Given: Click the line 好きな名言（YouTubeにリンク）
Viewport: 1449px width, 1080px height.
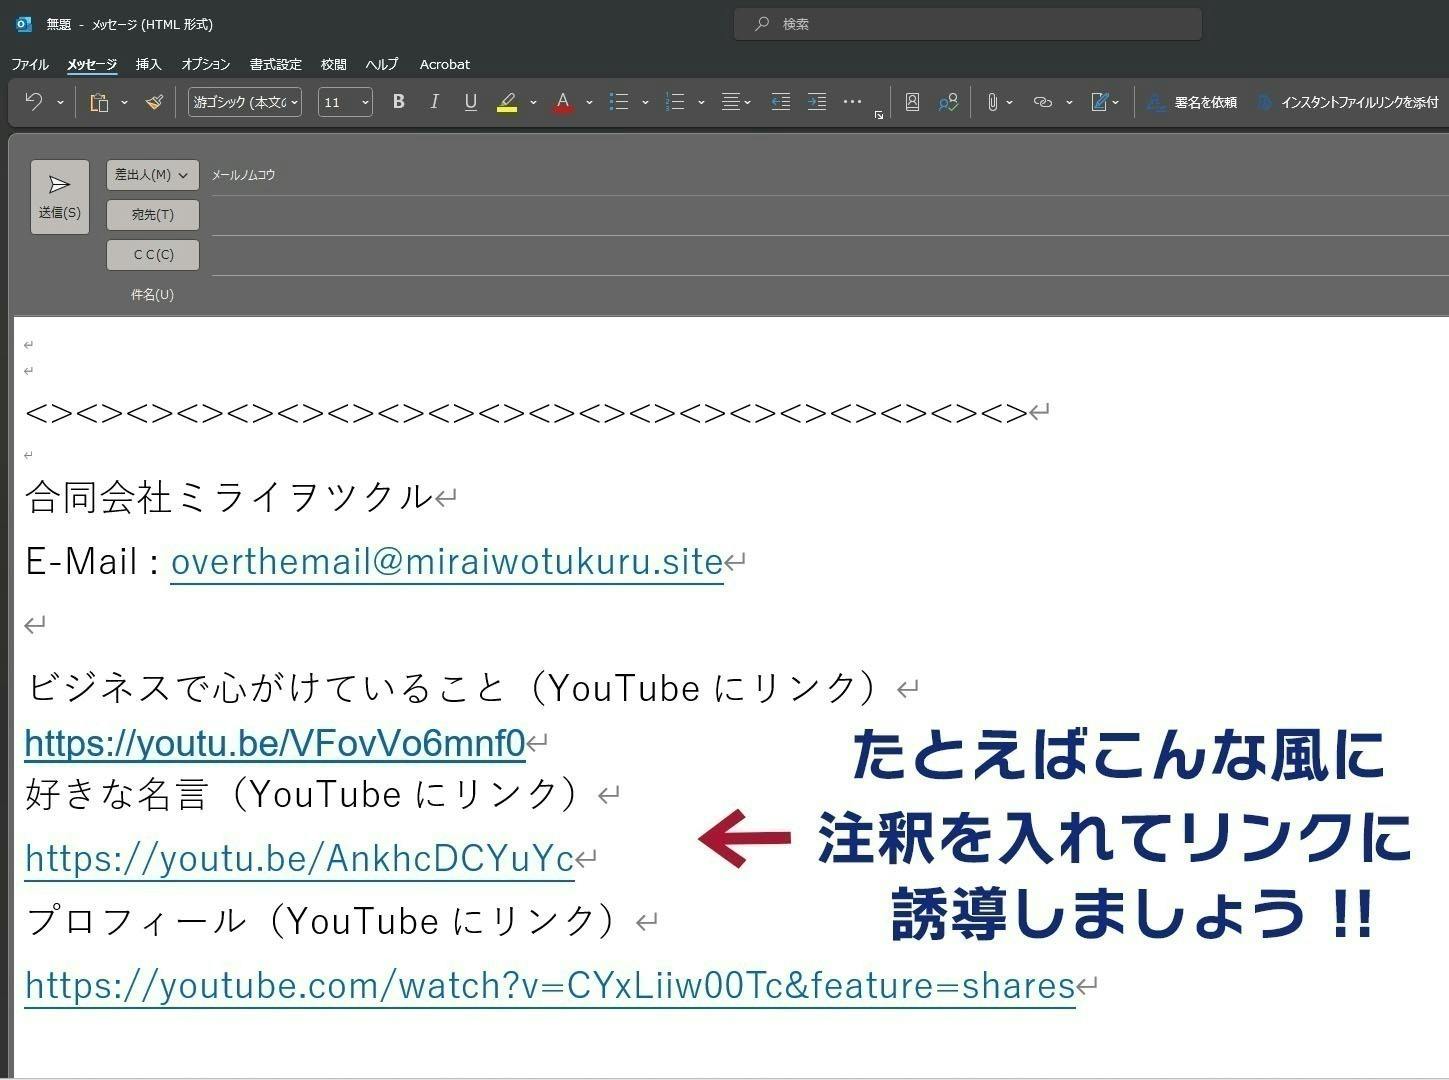Looking at the screenshot, I should (x=306, y=794).
